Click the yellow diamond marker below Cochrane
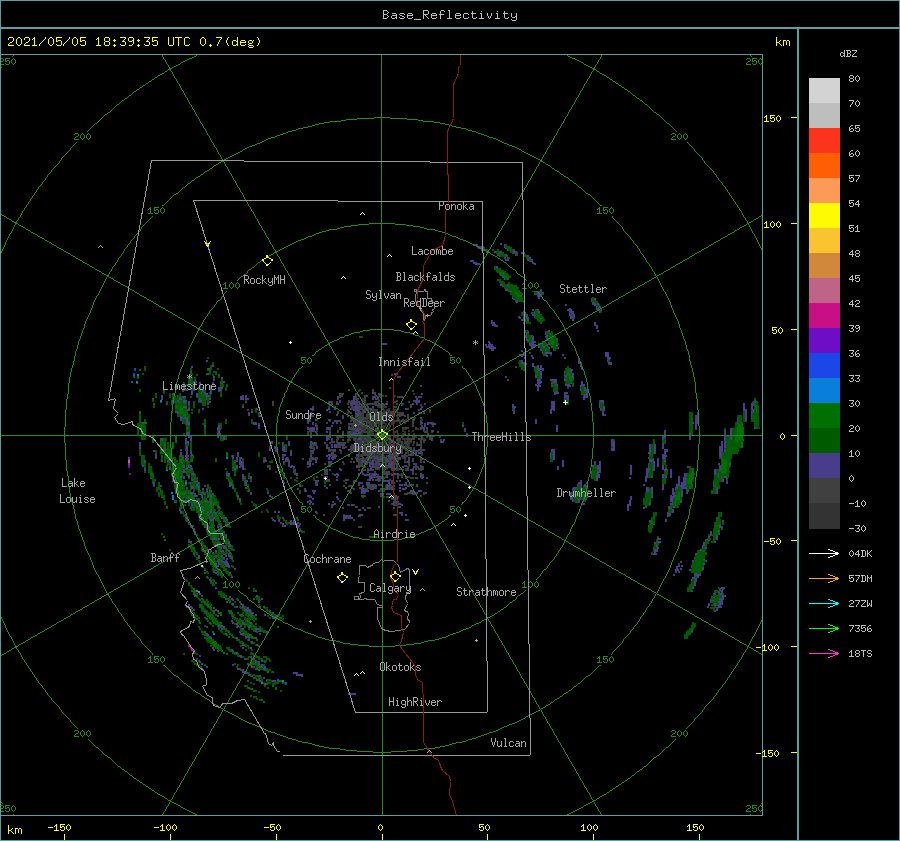This screenshot has height=841, width=900. coord(342,578)
